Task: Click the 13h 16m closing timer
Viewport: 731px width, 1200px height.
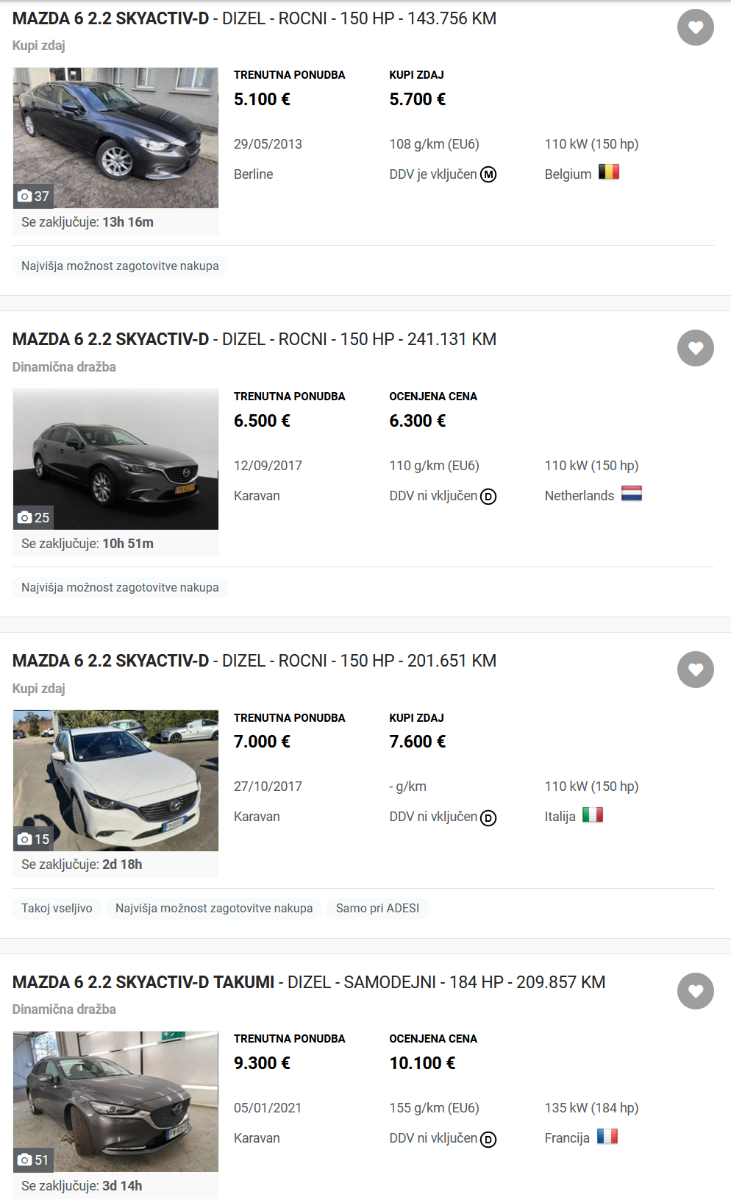Action: pyautogui.click(x=128, y=222)
